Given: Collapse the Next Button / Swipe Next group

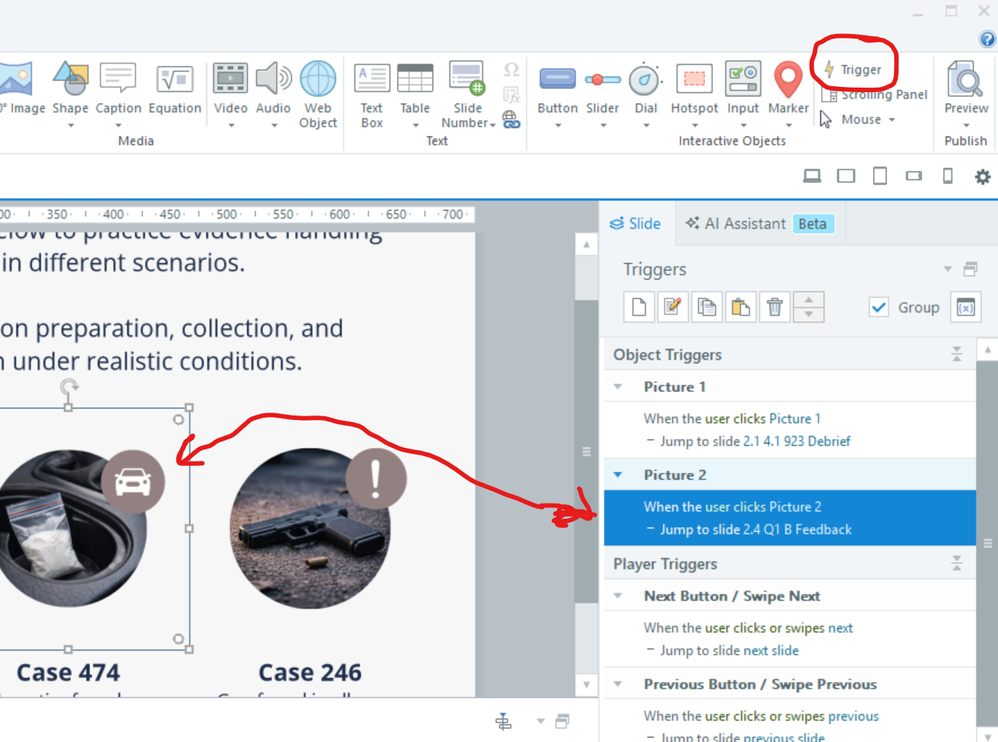Looking at the screenshot, I should click(618, 596).
